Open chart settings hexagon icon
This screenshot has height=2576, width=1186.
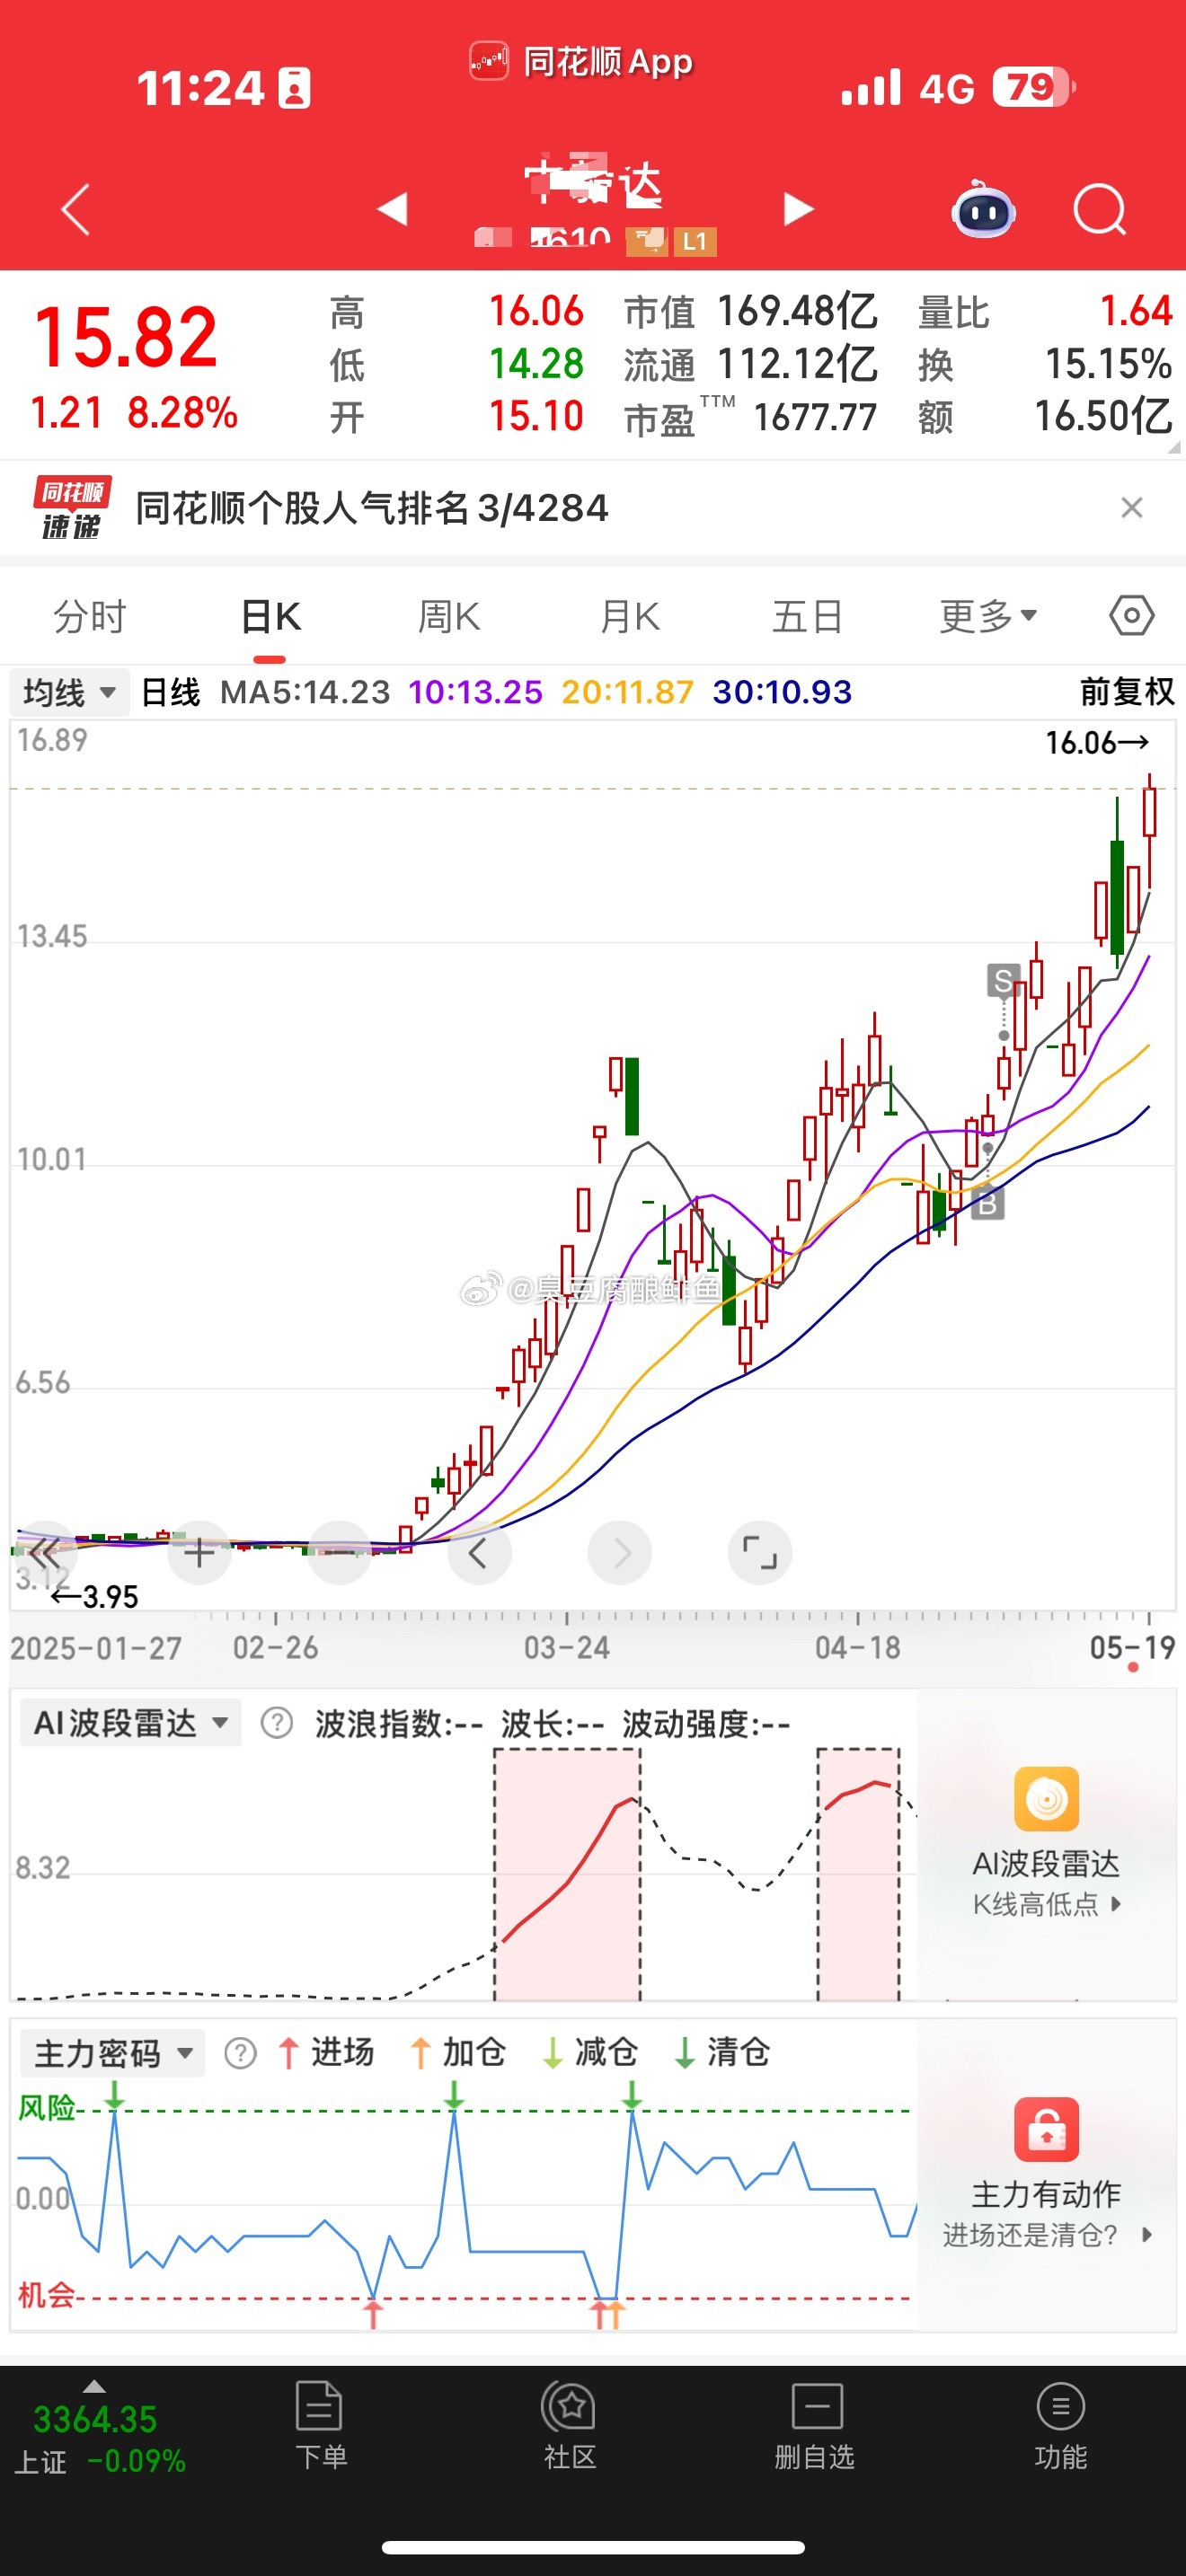[x=1131, y=615]
